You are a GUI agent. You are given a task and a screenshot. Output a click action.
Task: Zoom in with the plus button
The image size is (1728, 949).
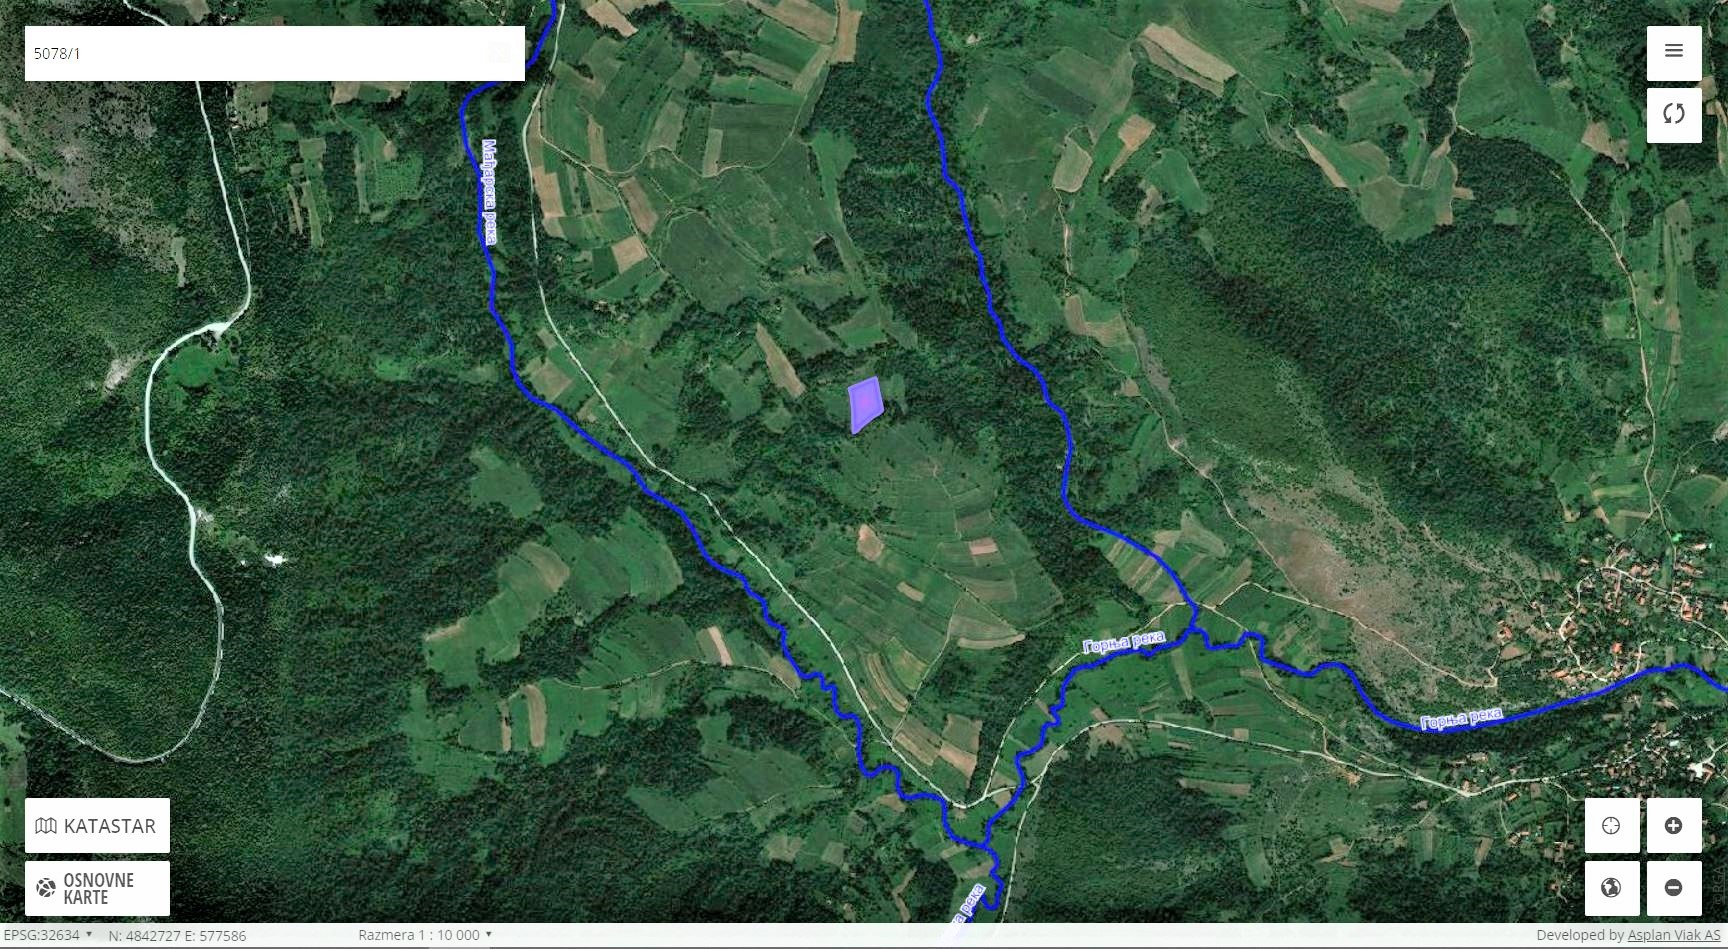pyautogui.click(x=1674, y=825)
